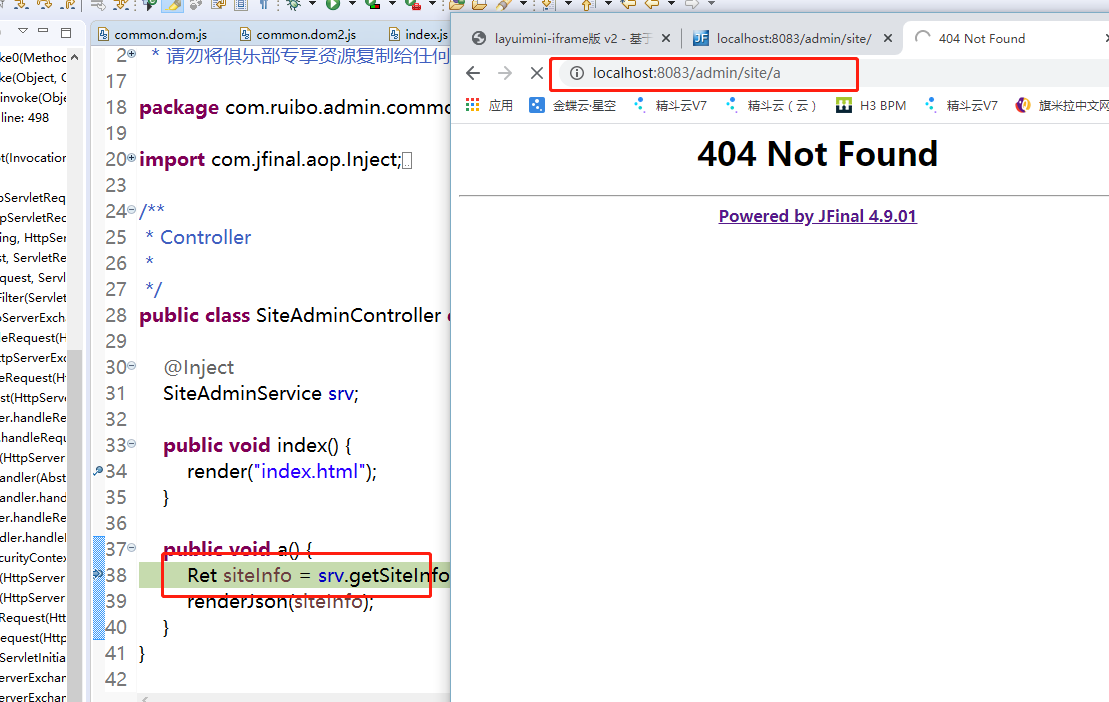Screen dimensions: 1109x702
Task: Expand the folded imports at line 20
Action: (132, 157)
